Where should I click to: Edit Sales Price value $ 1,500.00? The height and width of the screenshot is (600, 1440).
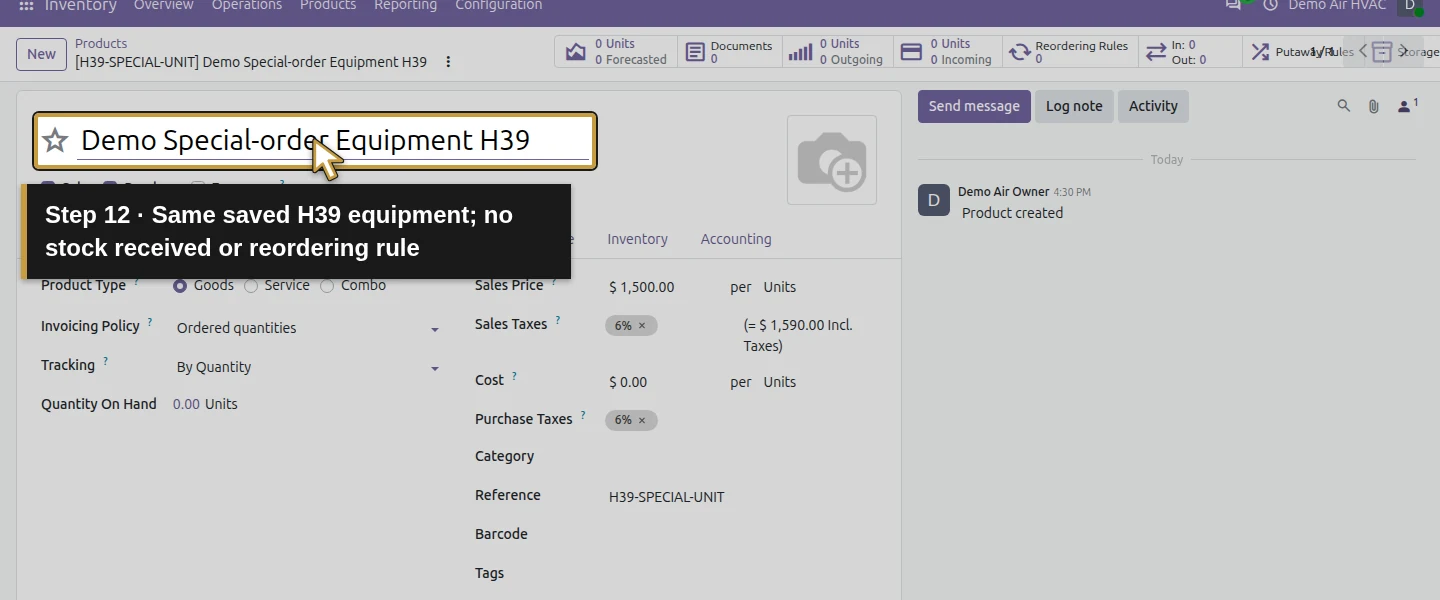(x=642, y=287)
